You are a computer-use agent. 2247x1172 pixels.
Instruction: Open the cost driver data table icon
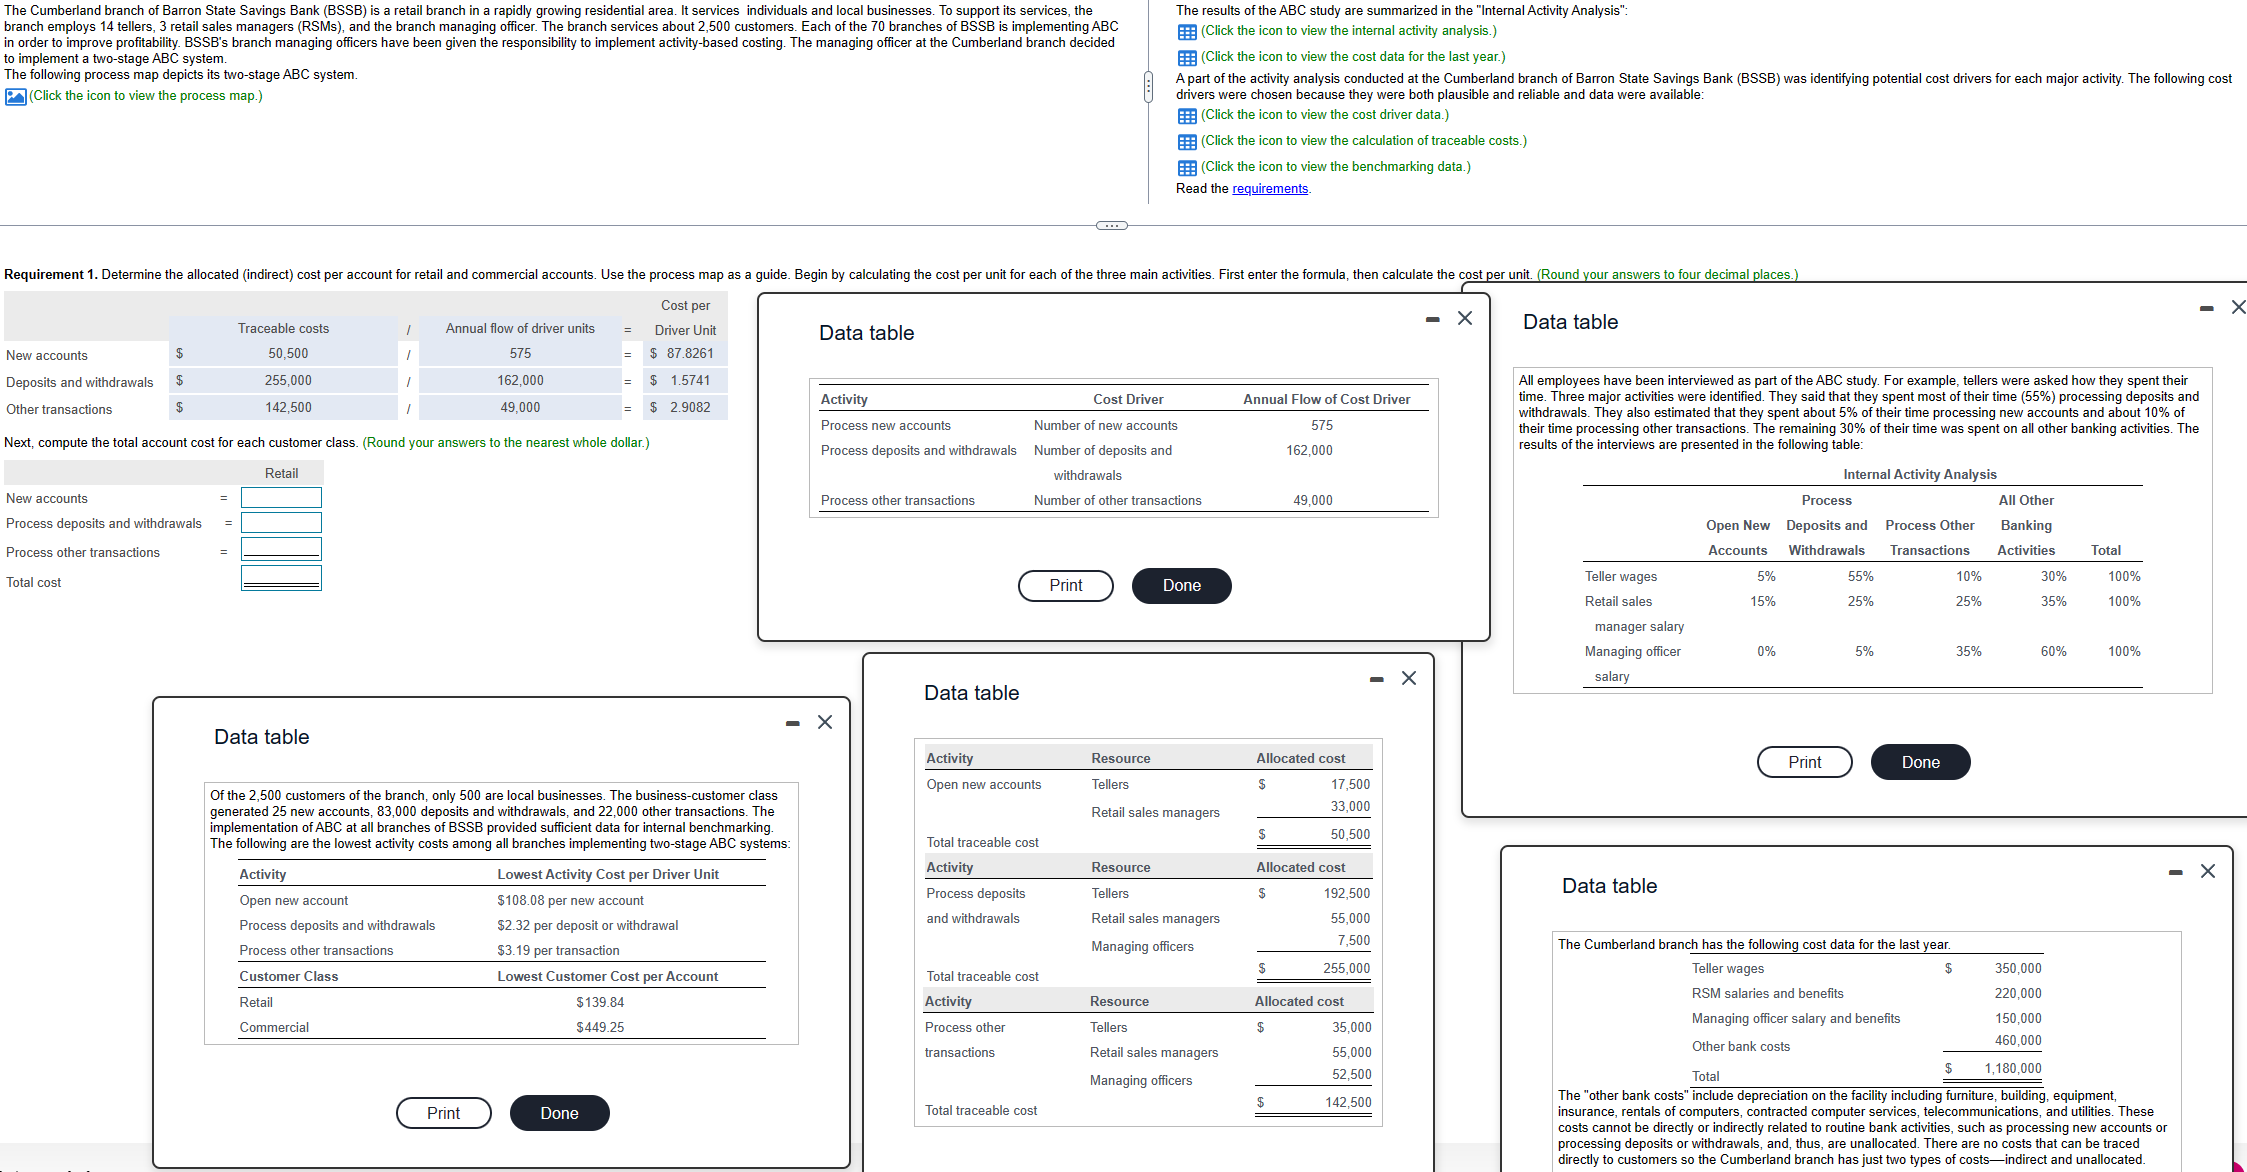1187,116
